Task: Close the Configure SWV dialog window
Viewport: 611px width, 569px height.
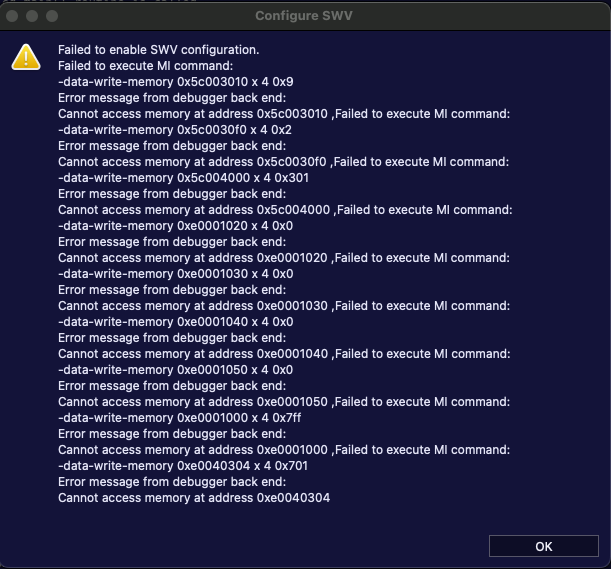Action: point(14,16)
